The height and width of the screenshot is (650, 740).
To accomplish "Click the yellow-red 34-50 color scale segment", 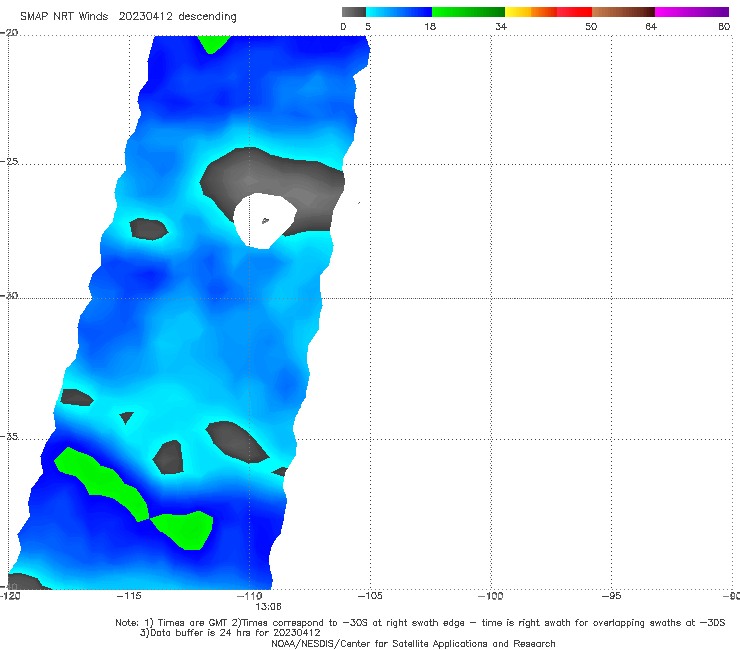I will pos(548,12).
